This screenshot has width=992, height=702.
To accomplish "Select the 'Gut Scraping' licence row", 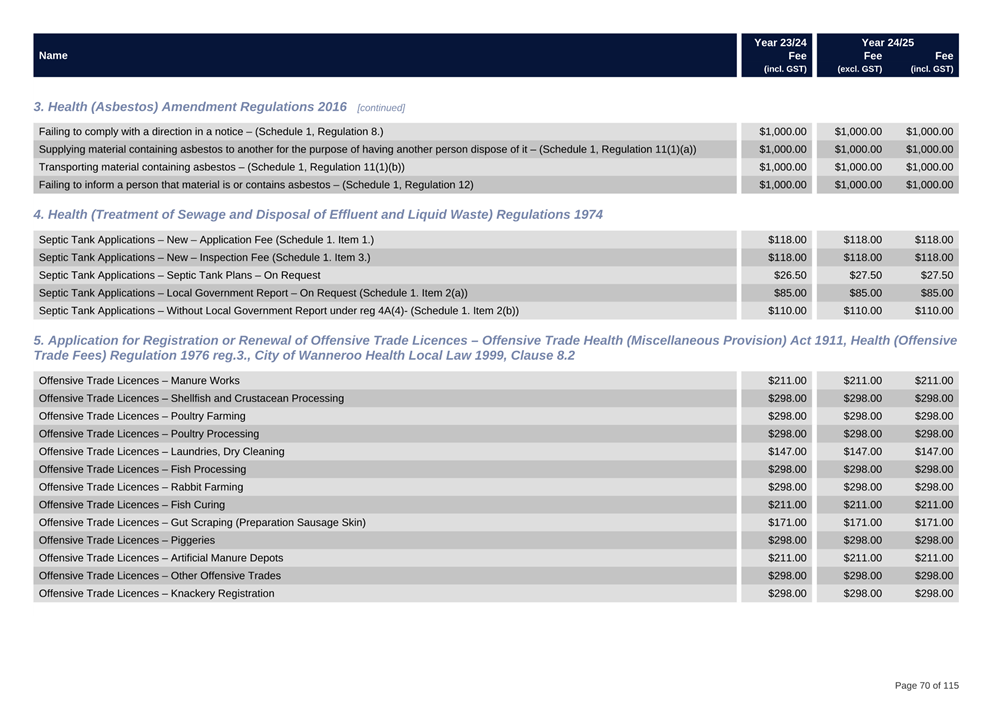I will pyautogui.click(x=201, y=522).
